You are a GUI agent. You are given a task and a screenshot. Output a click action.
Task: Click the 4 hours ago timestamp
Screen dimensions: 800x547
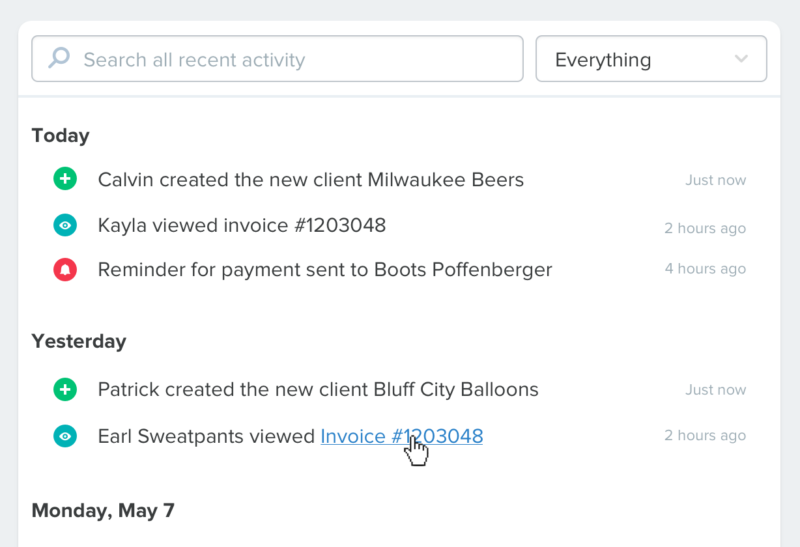coord(705,268)
